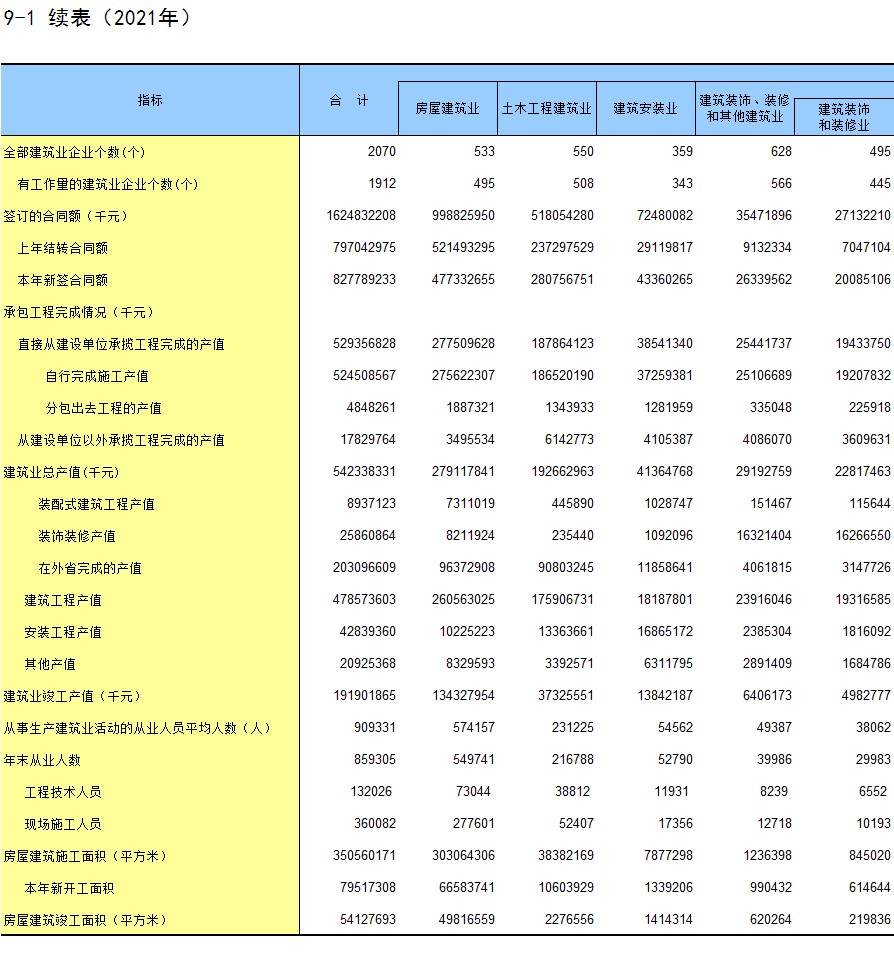Click row label 承包工程完成情况（千元）
Viewport: 894px width, 968px height.
(79, 312)
